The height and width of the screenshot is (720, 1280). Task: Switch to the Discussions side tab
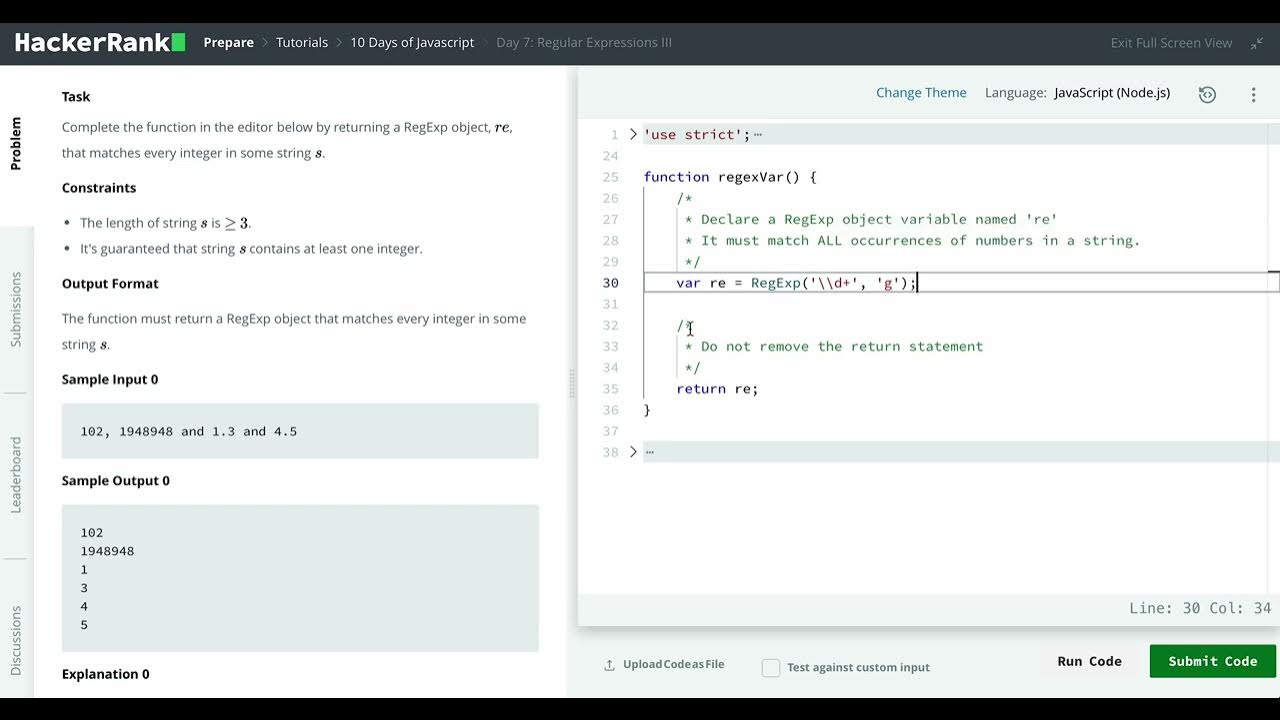(16, 639)
